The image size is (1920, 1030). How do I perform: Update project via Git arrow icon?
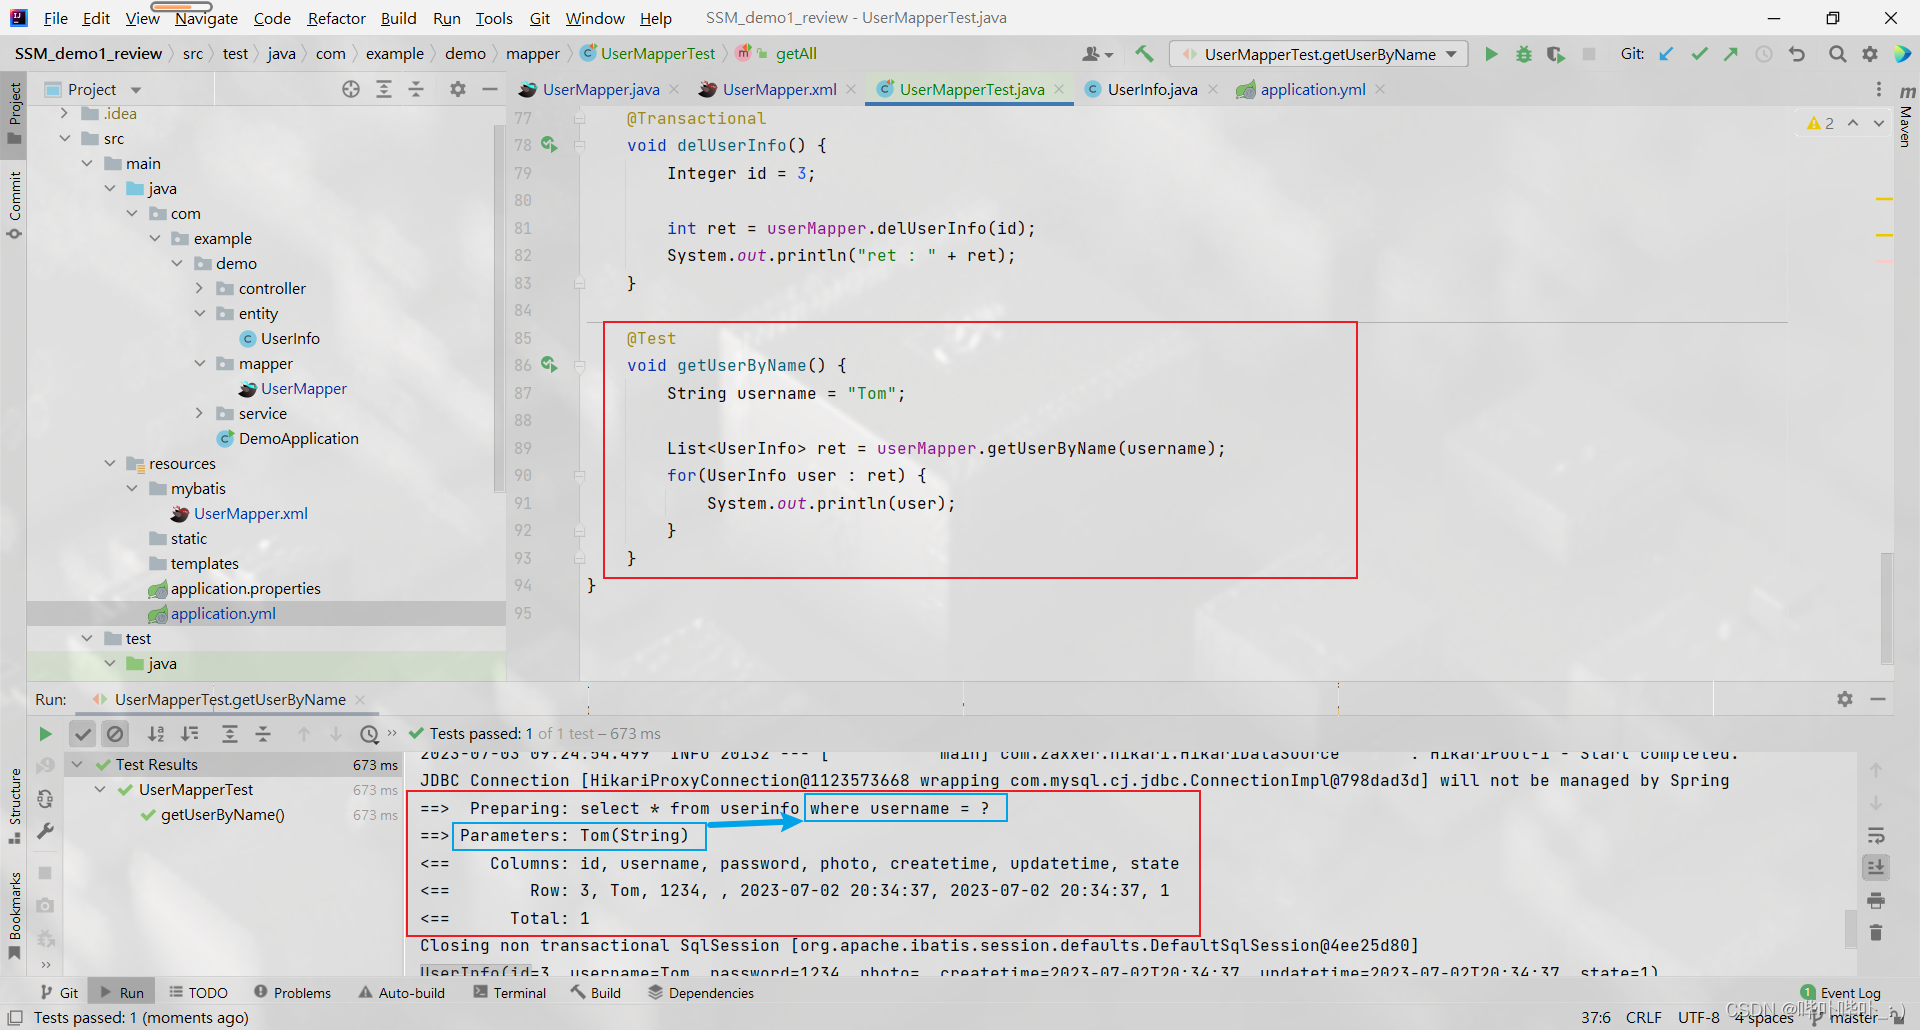point(1666,54)
